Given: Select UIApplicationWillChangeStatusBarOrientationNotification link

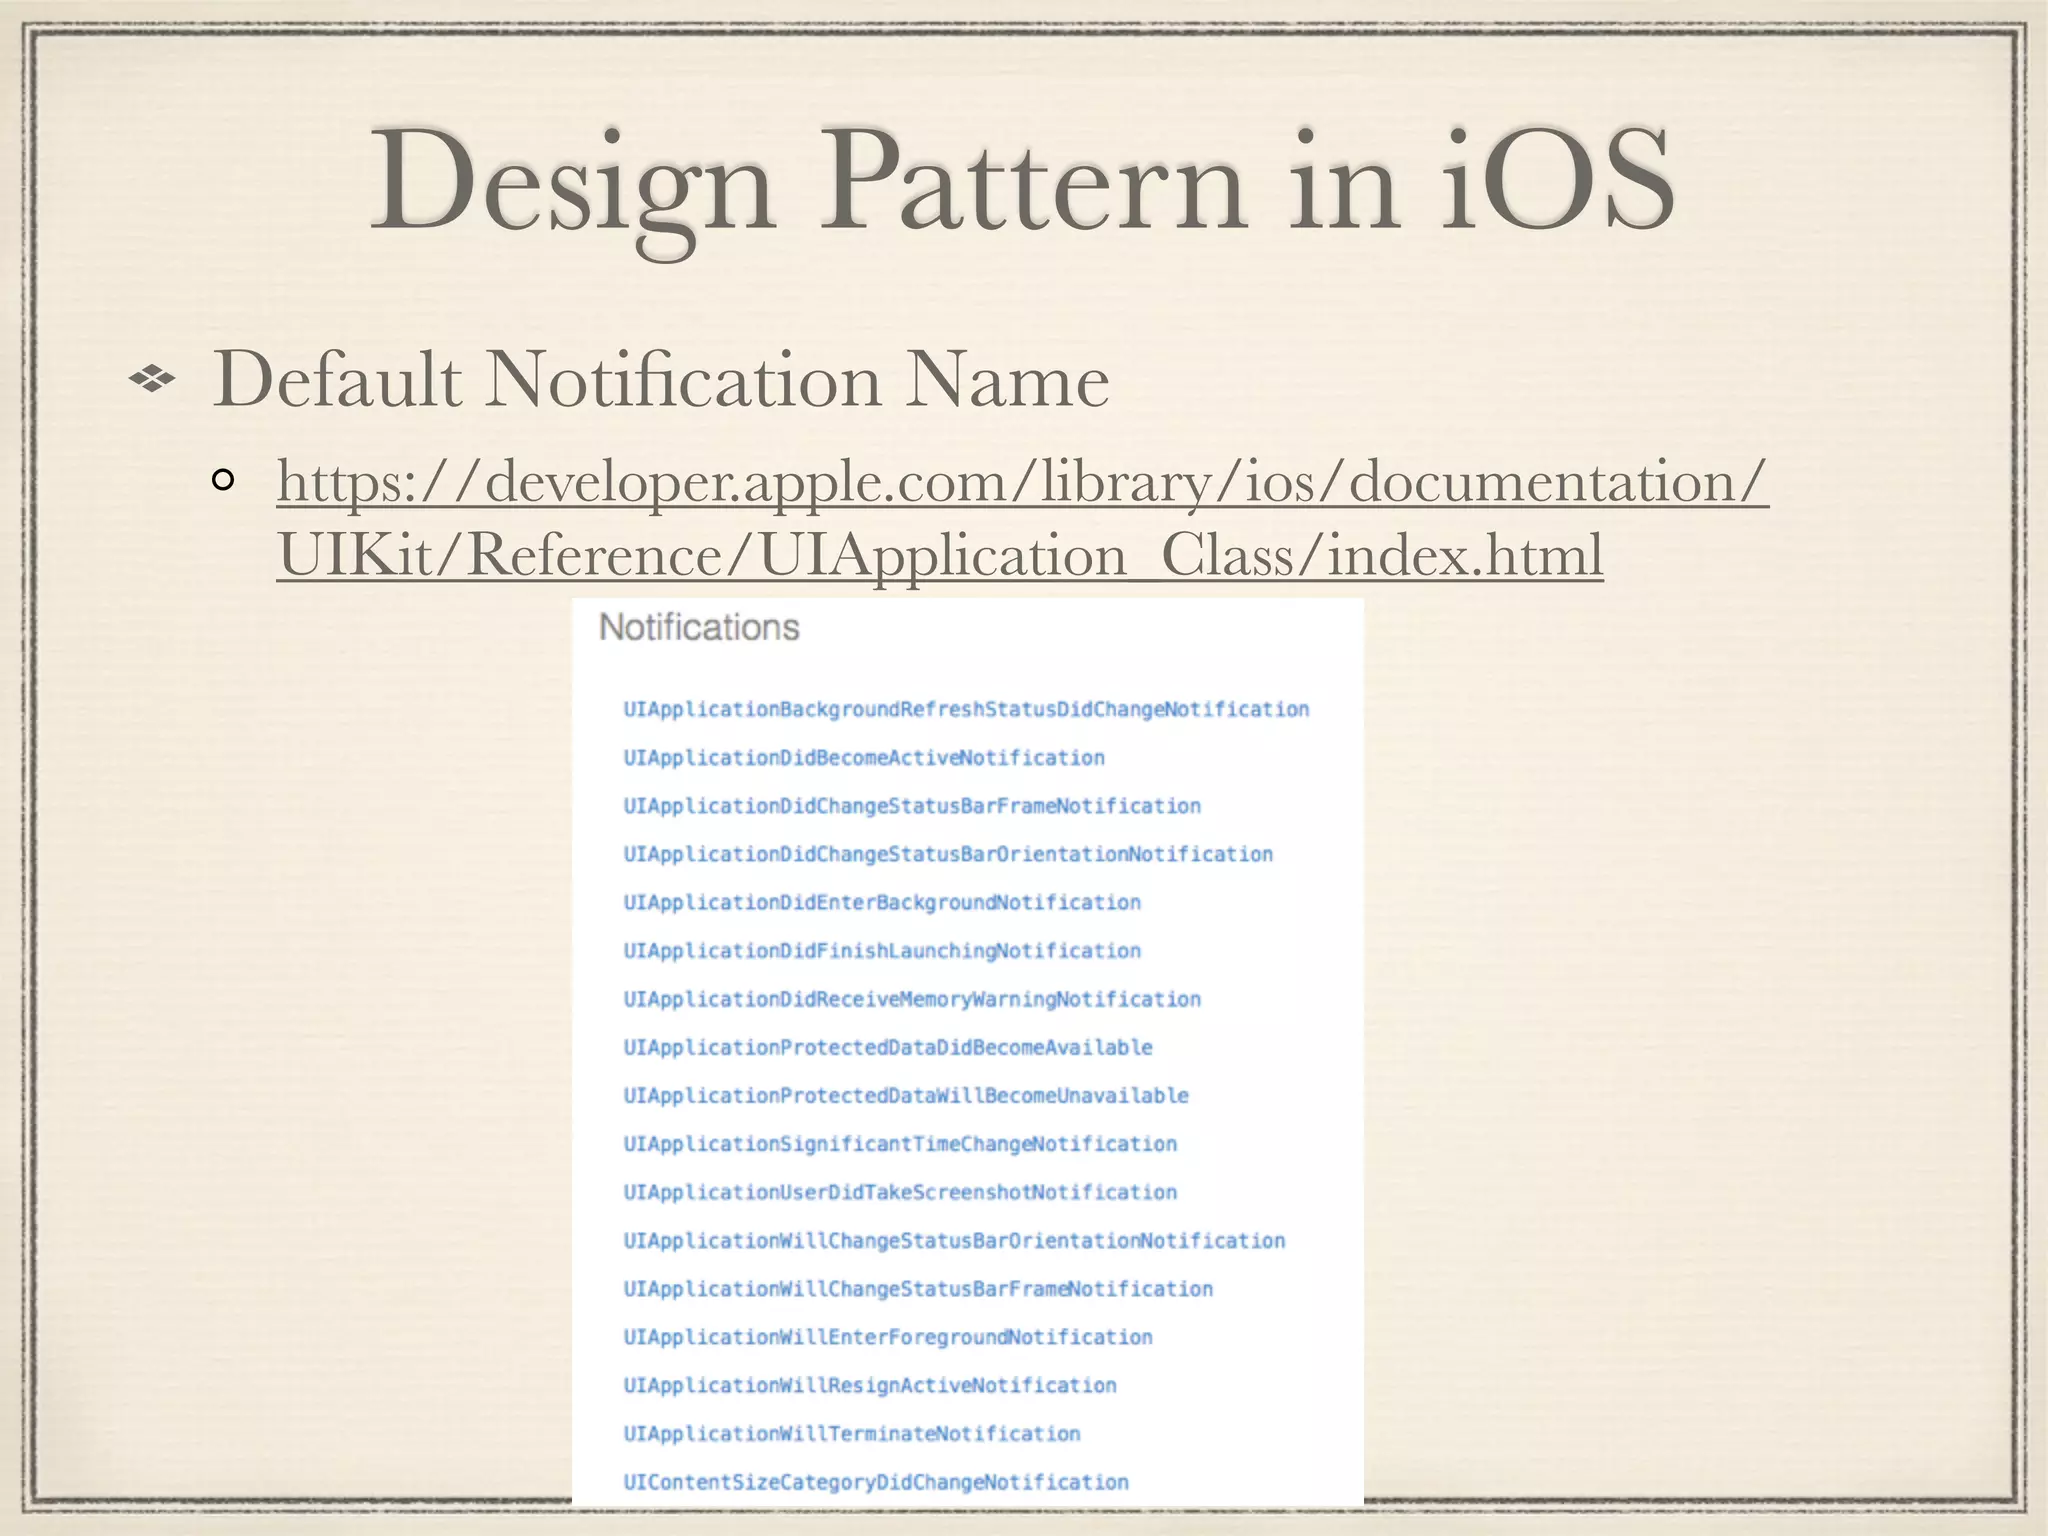Looking at the screenshot, I should (x=954, y=1241).
